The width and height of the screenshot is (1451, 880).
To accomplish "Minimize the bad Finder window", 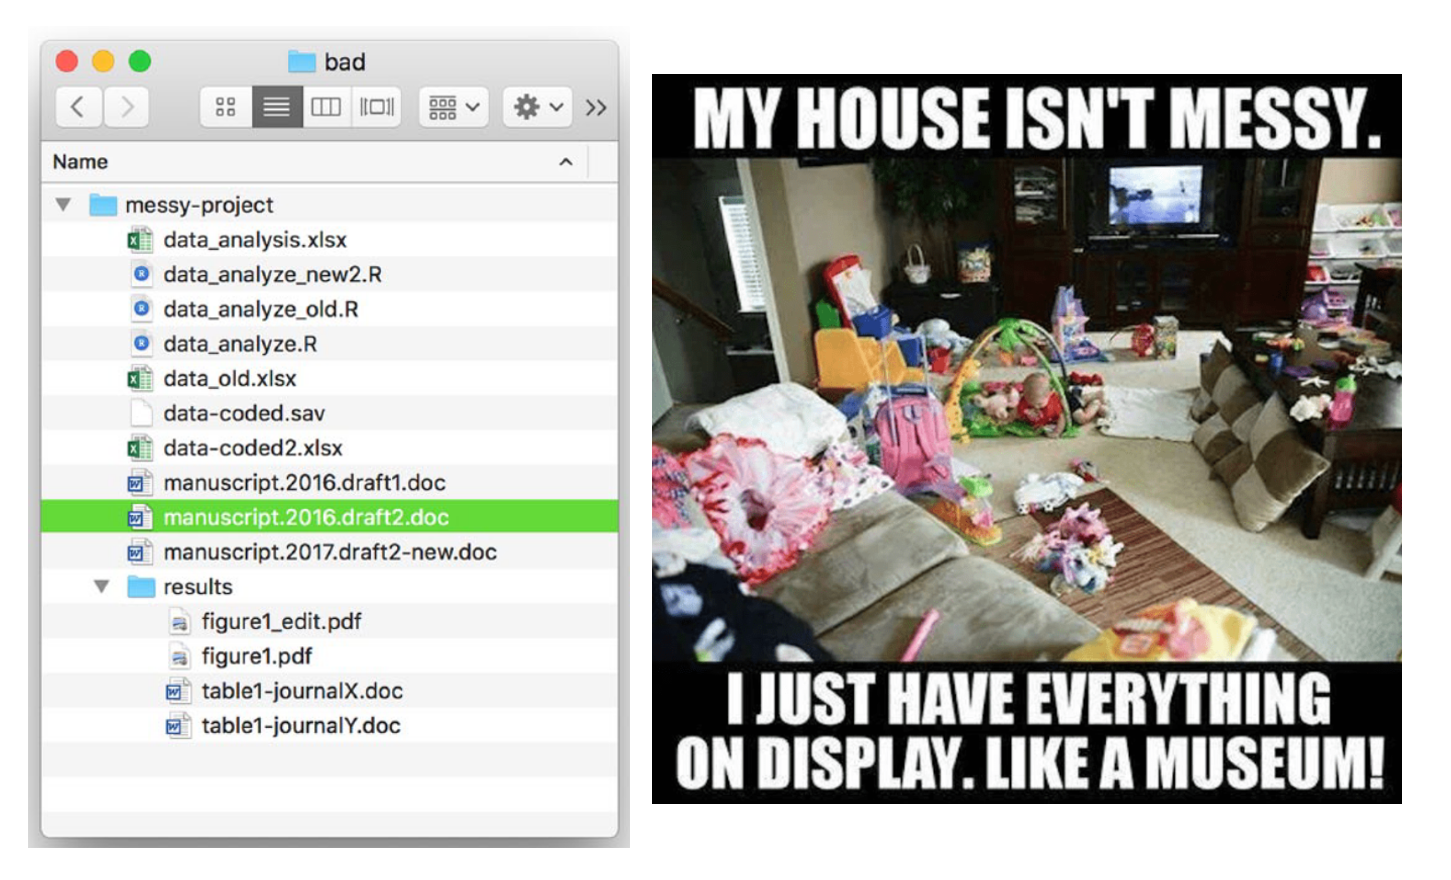I will [x=103, y=62].
